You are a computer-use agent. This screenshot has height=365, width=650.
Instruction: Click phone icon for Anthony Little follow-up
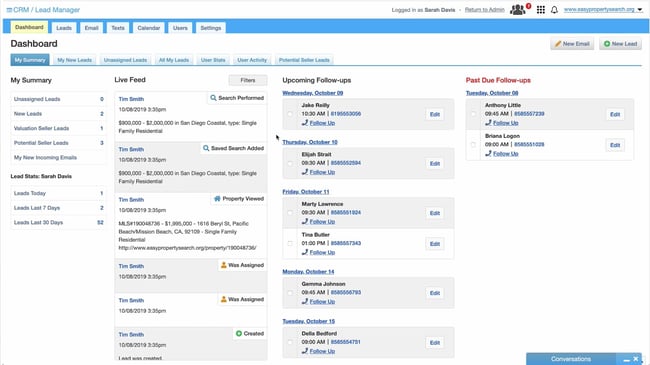(x=488, y=122)
